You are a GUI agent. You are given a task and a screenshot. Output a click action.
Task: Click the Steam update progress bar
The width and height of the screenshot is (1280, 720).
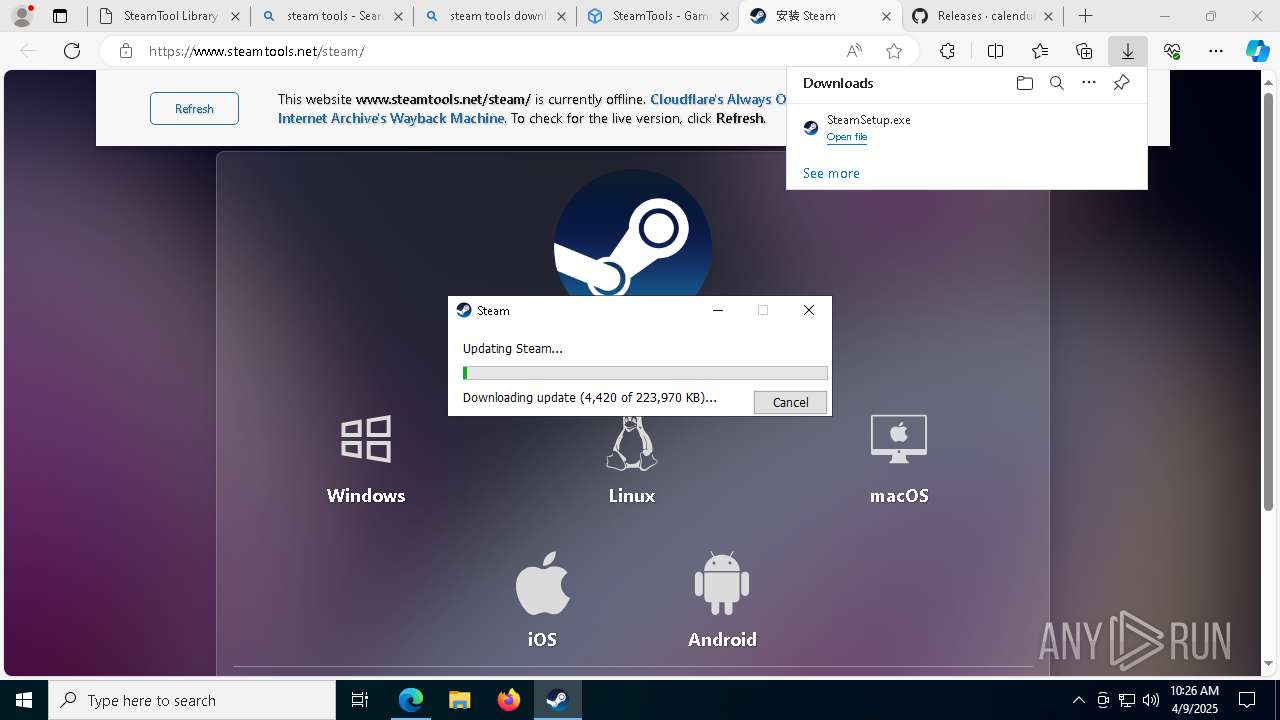pos(645,373)
